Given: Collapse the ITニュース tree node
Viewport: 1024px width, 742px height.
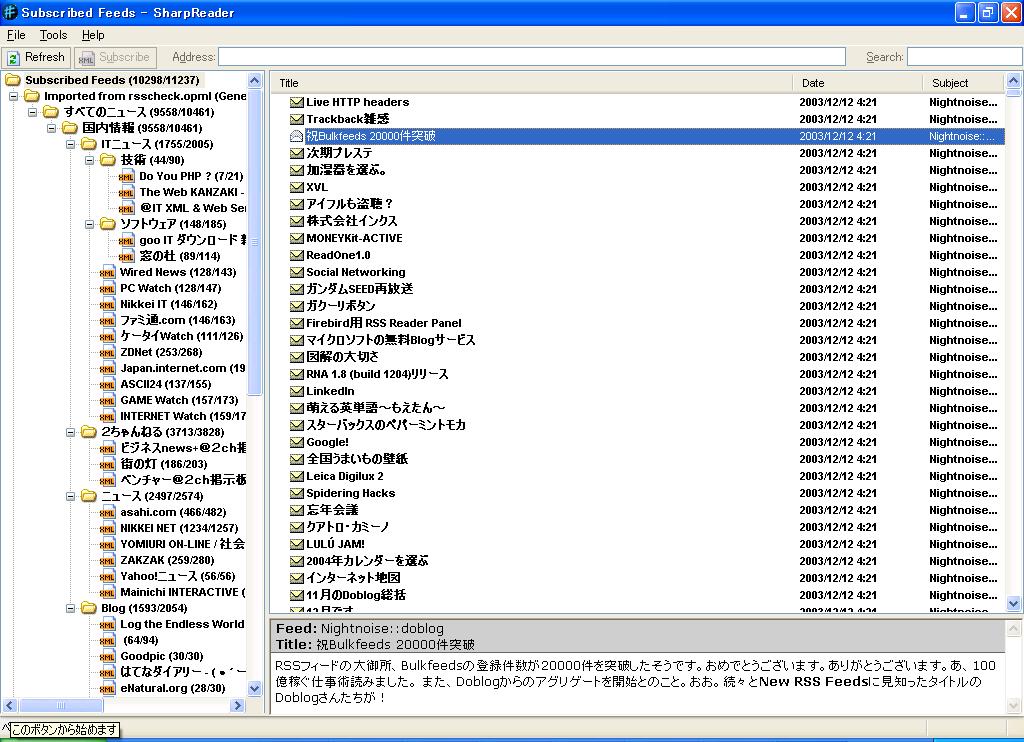Looking at the screenshot, I should [71, 144].
